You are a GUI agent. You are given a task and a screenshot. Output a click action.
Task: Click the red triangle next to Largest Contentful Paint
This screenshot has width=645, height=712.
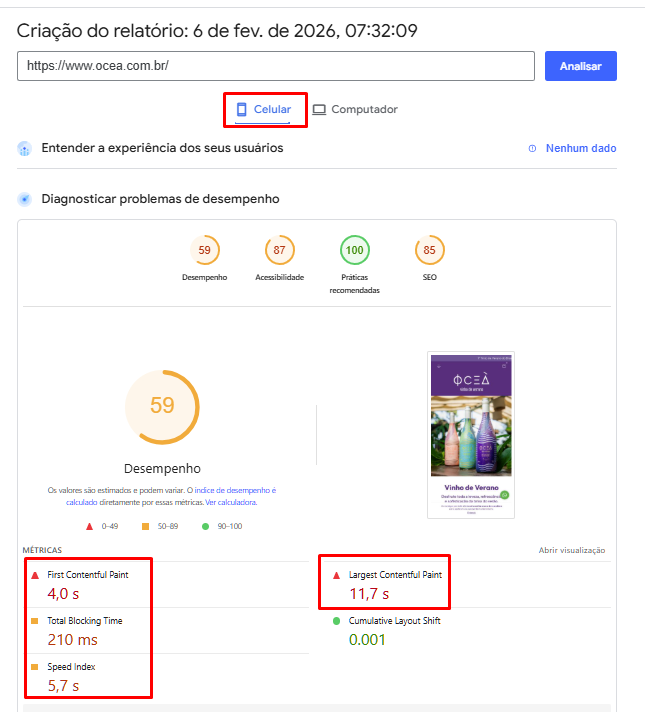(x=335, y=576)
